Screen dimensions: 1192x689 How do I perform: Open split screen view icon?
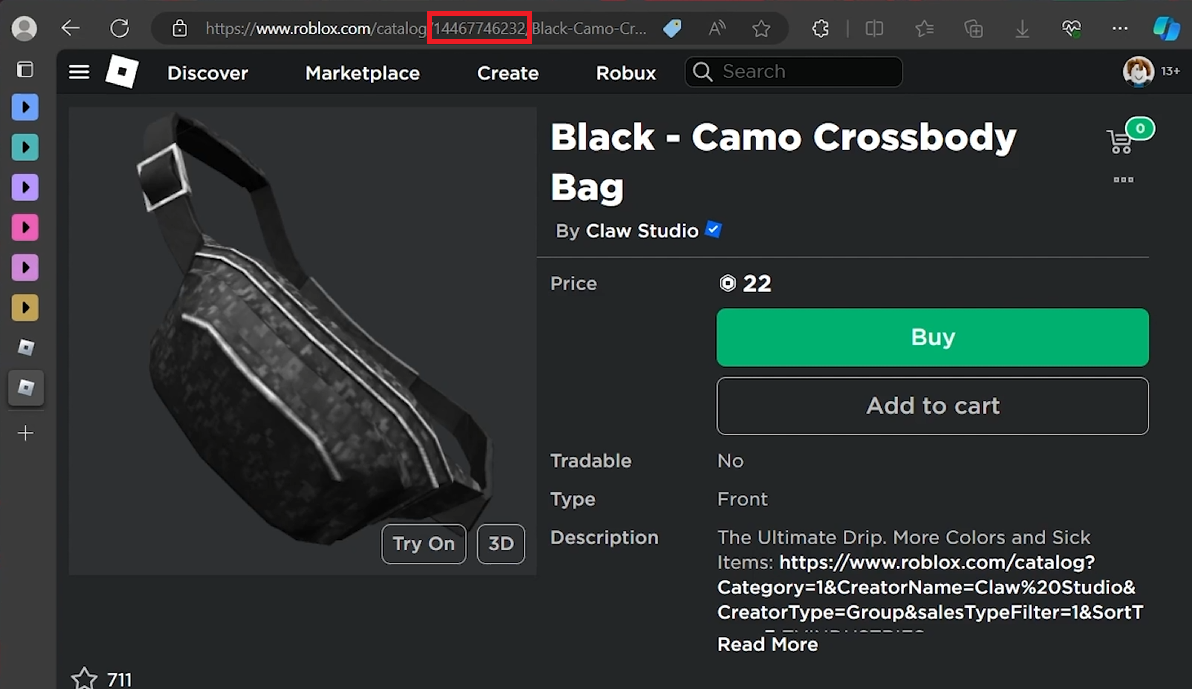pyautogui.click(x=874, y=28)
